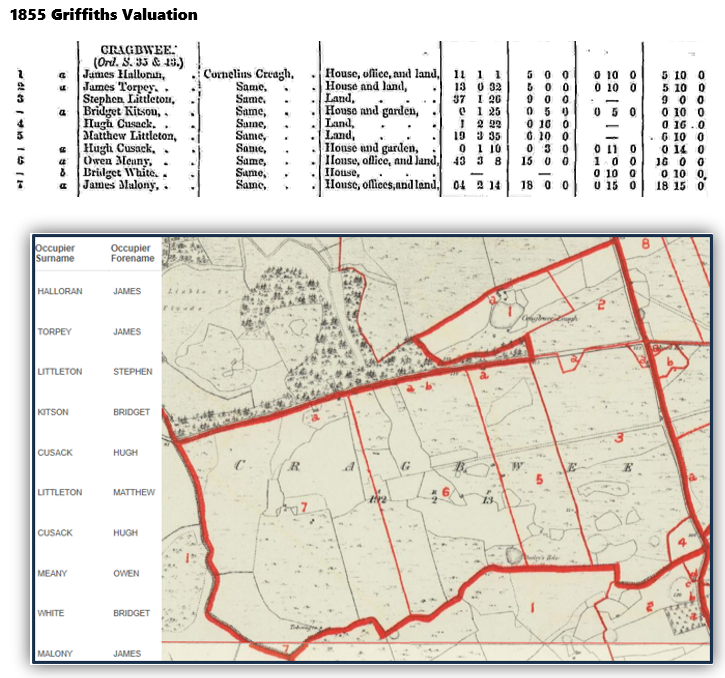Click "Owen Meany" in the valuation table
The width and height of the screenshot is (725, 678).
pos(117,160)
